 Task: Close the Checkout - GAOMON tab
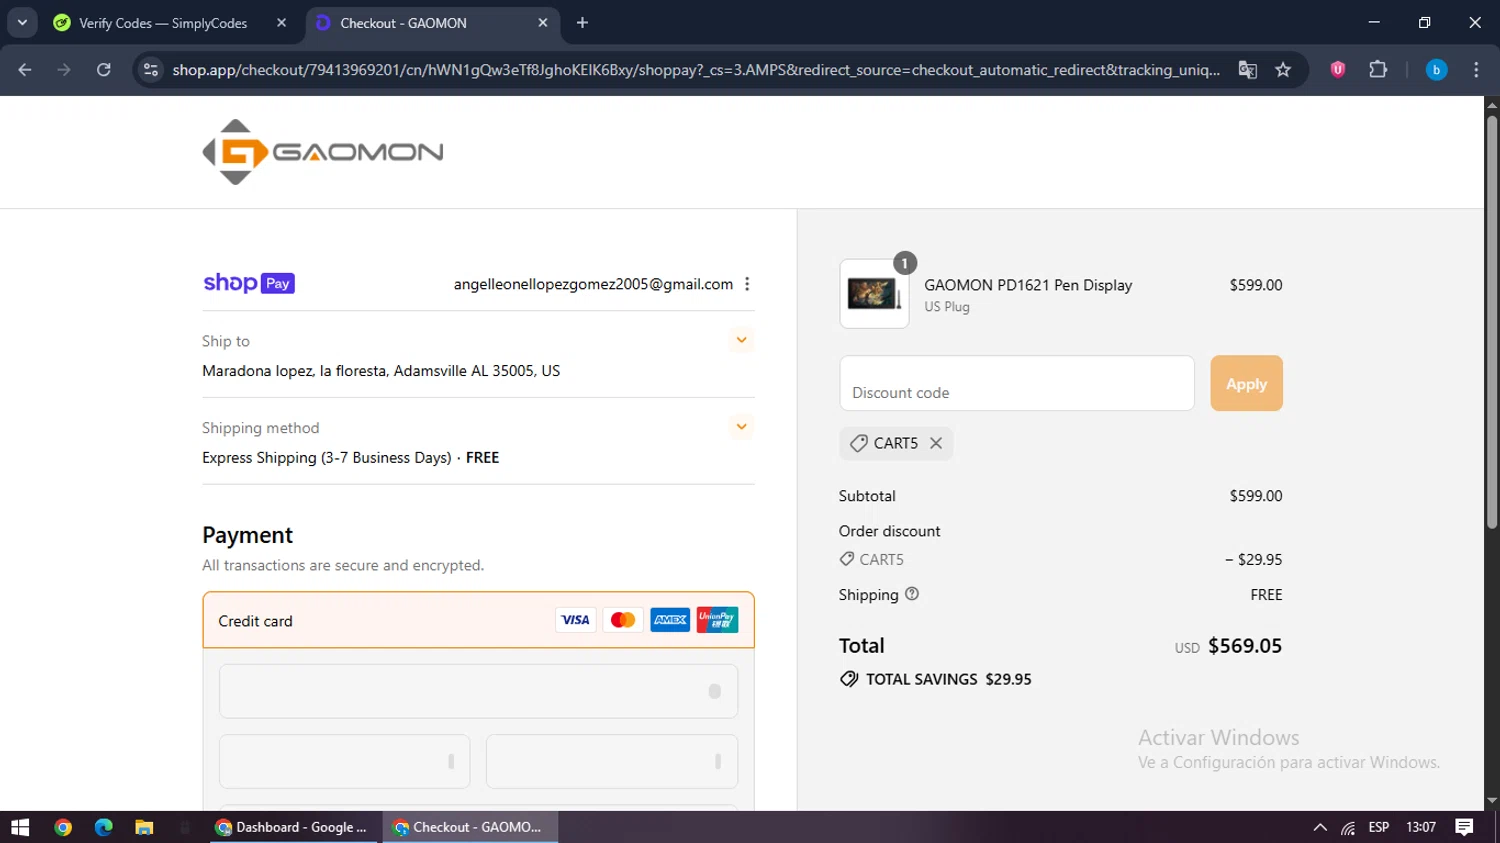pos(543,23)
